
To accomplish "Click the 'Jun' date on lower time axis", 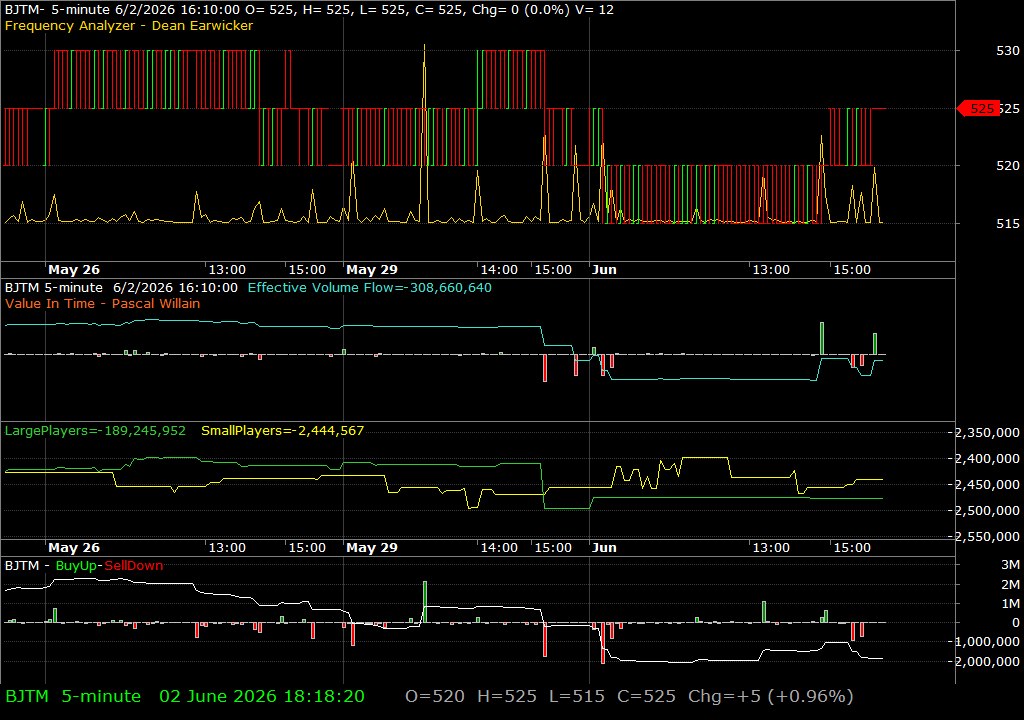I will 604,548.
